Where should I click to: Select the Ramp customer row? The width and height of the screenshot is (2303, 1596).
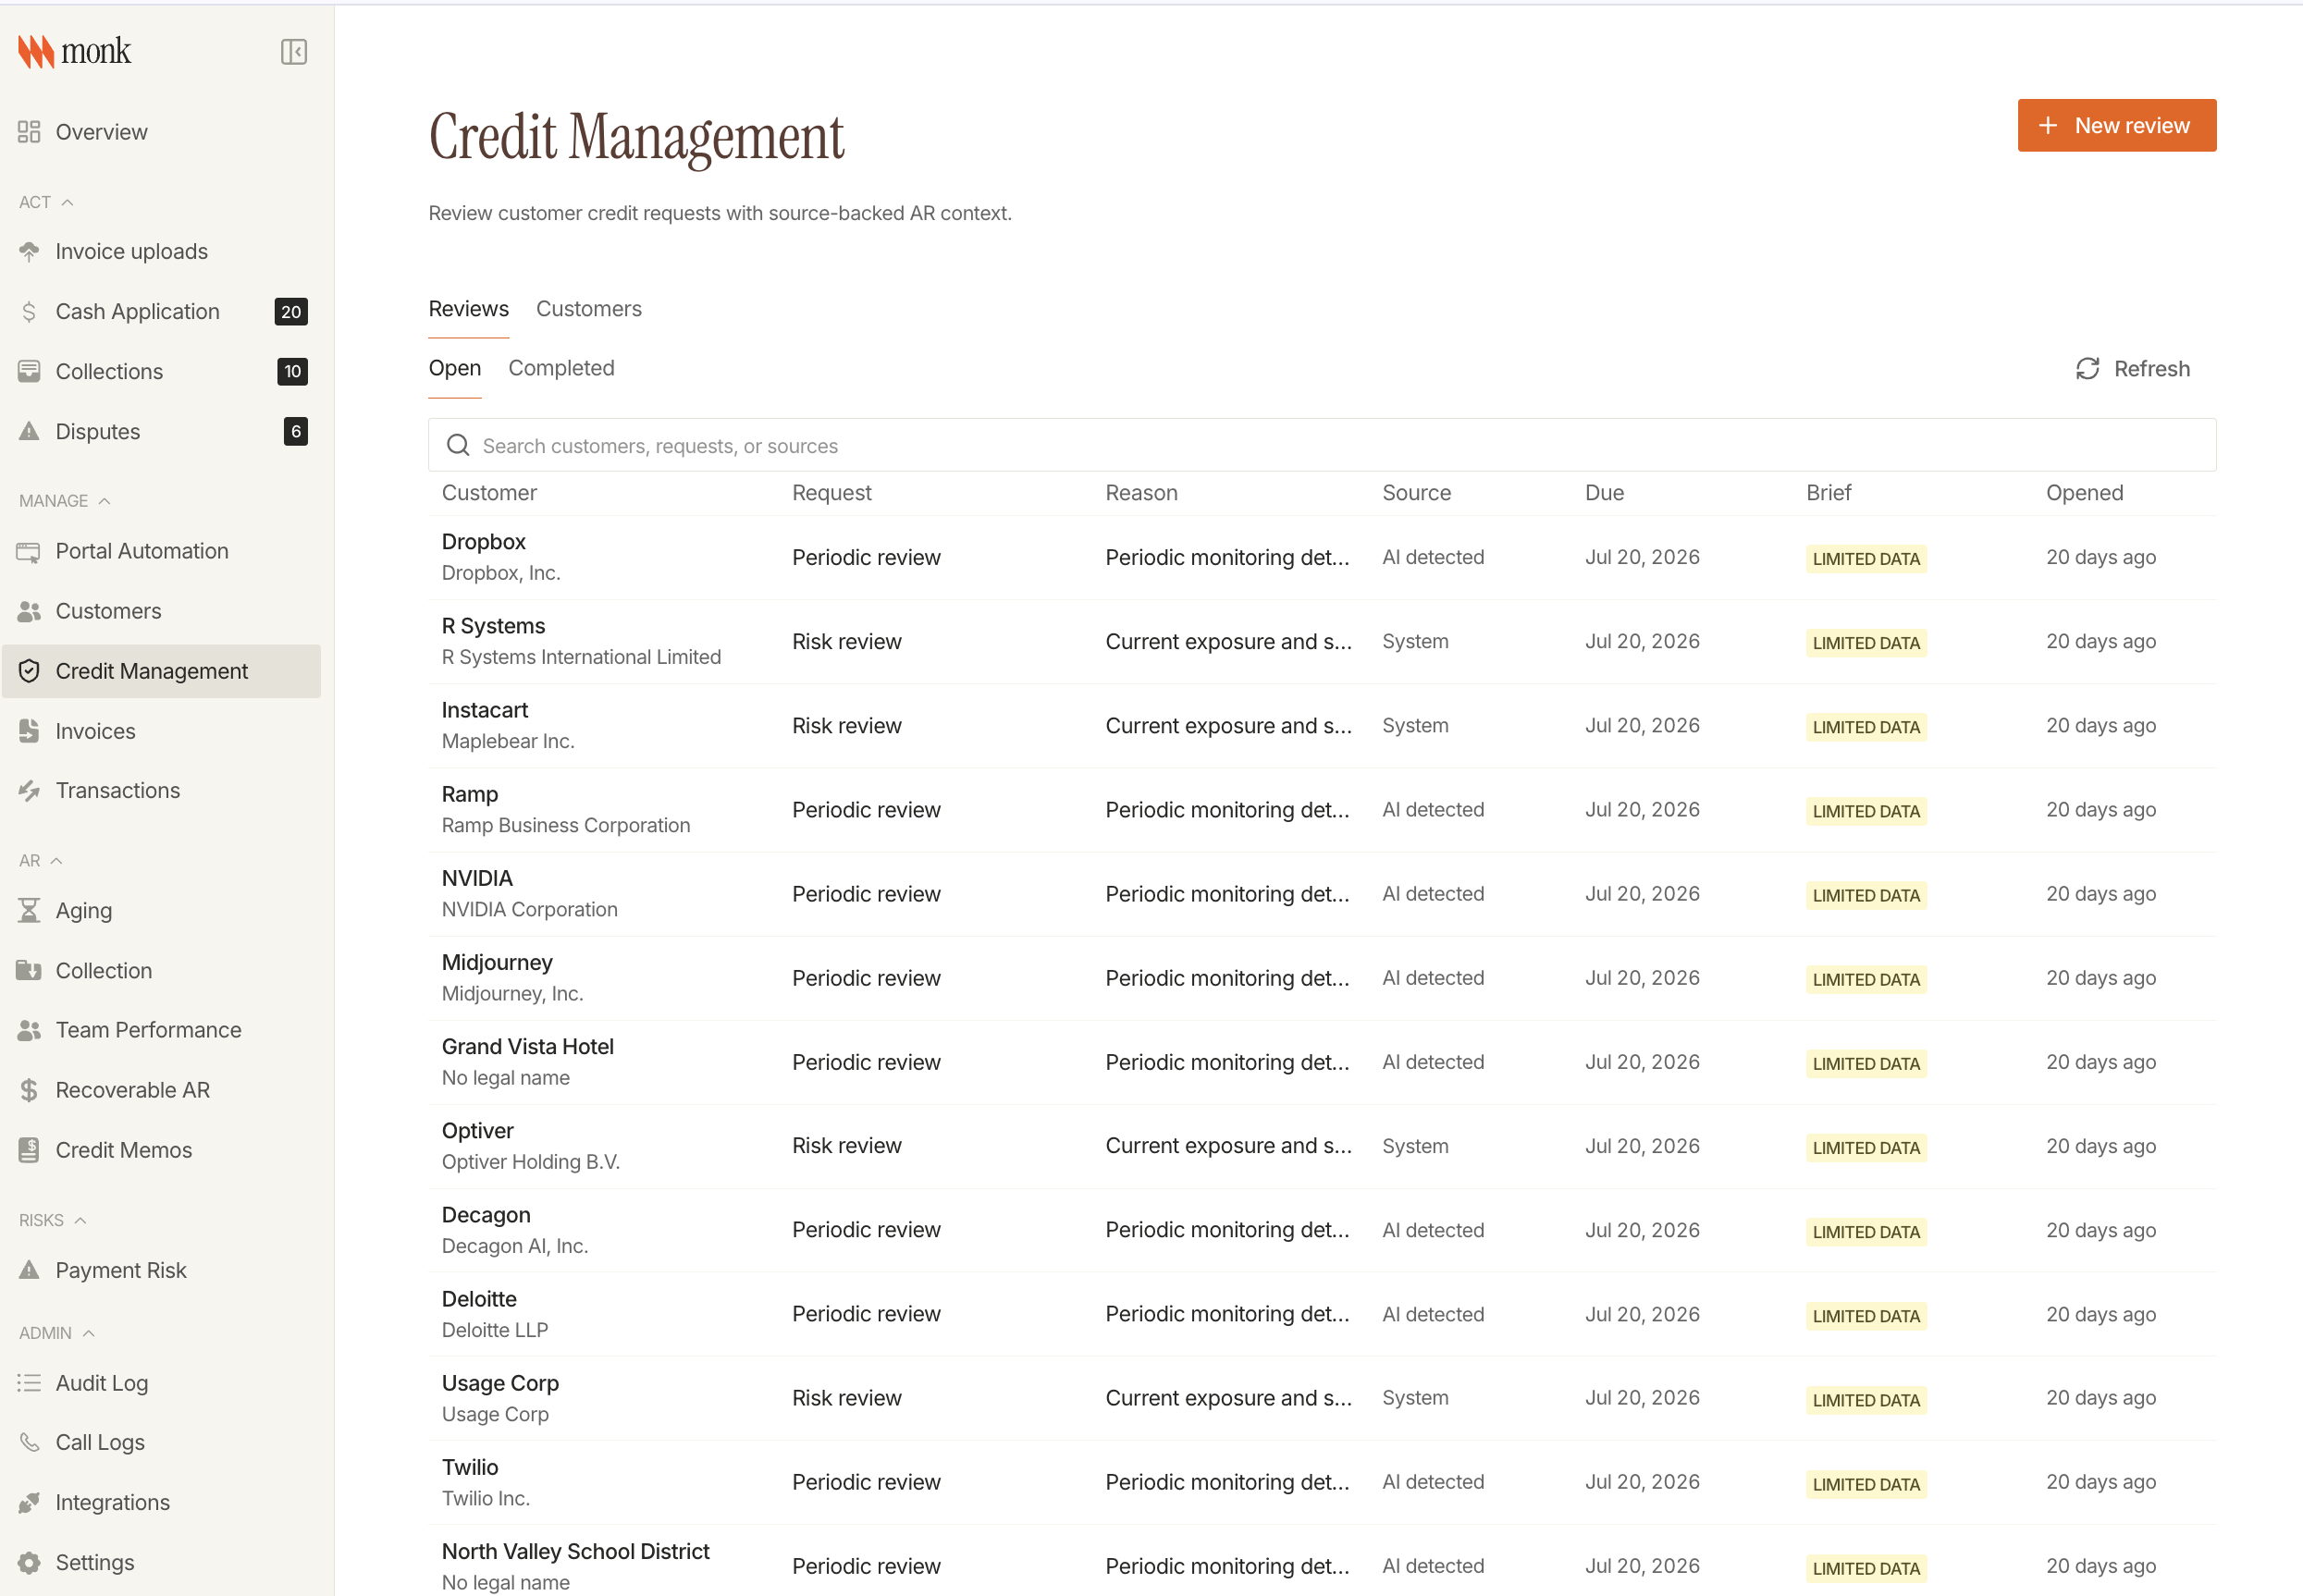pyautogui.click(x=1322, y=809)
